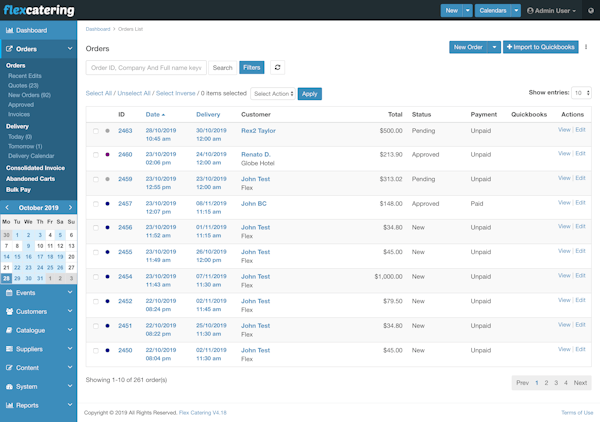Go to page 2 in pagination
Image resolution: width=600 pixels, height=422 pixels.
click(546, 383)
